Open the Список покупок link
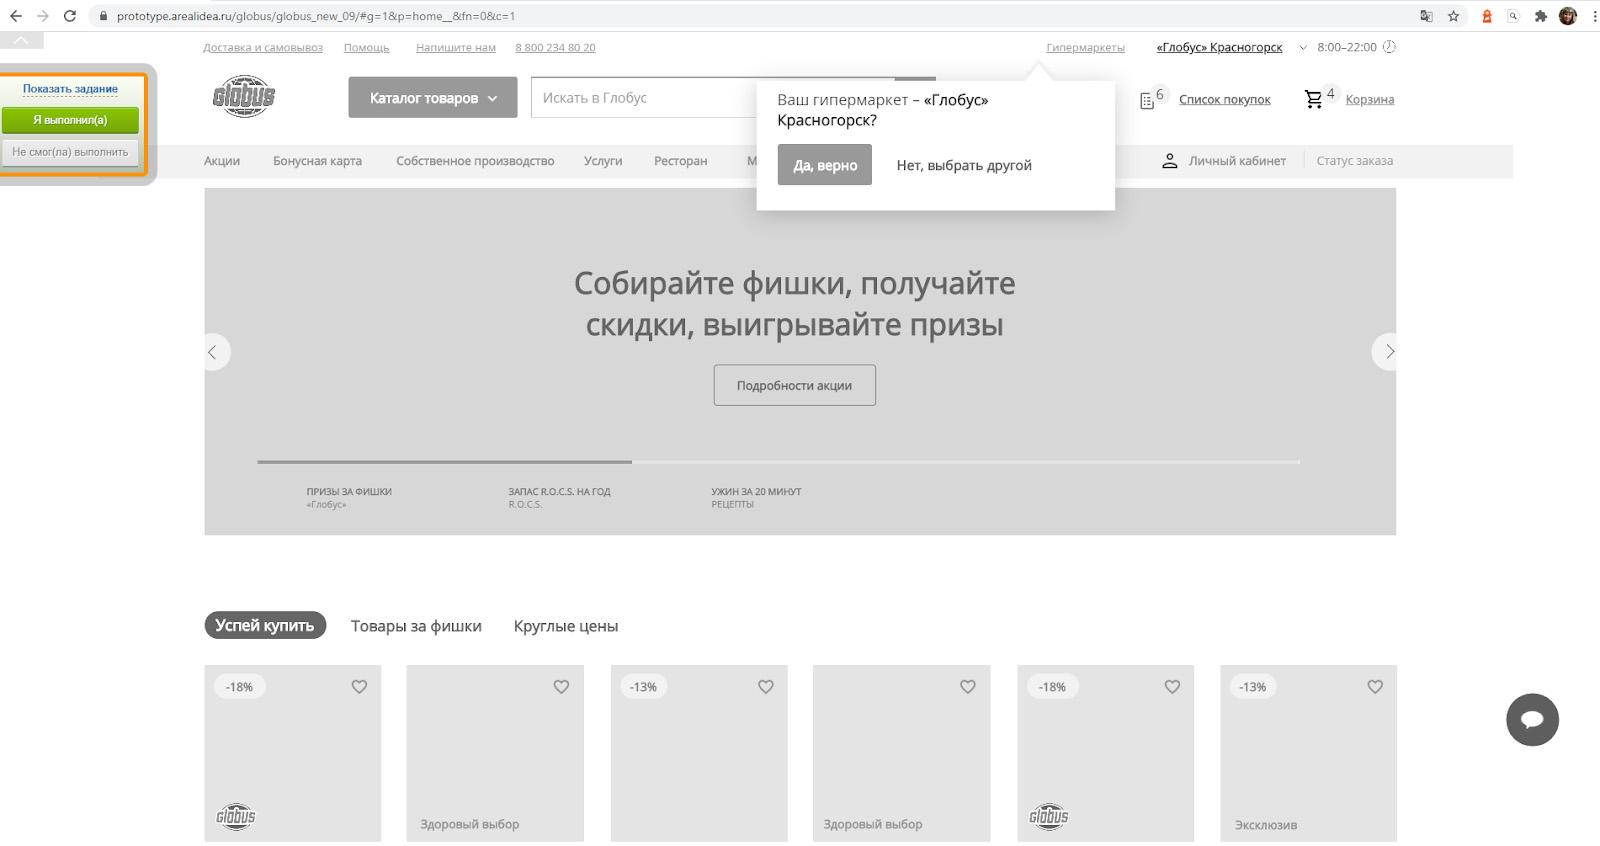 pos(1225,100)
